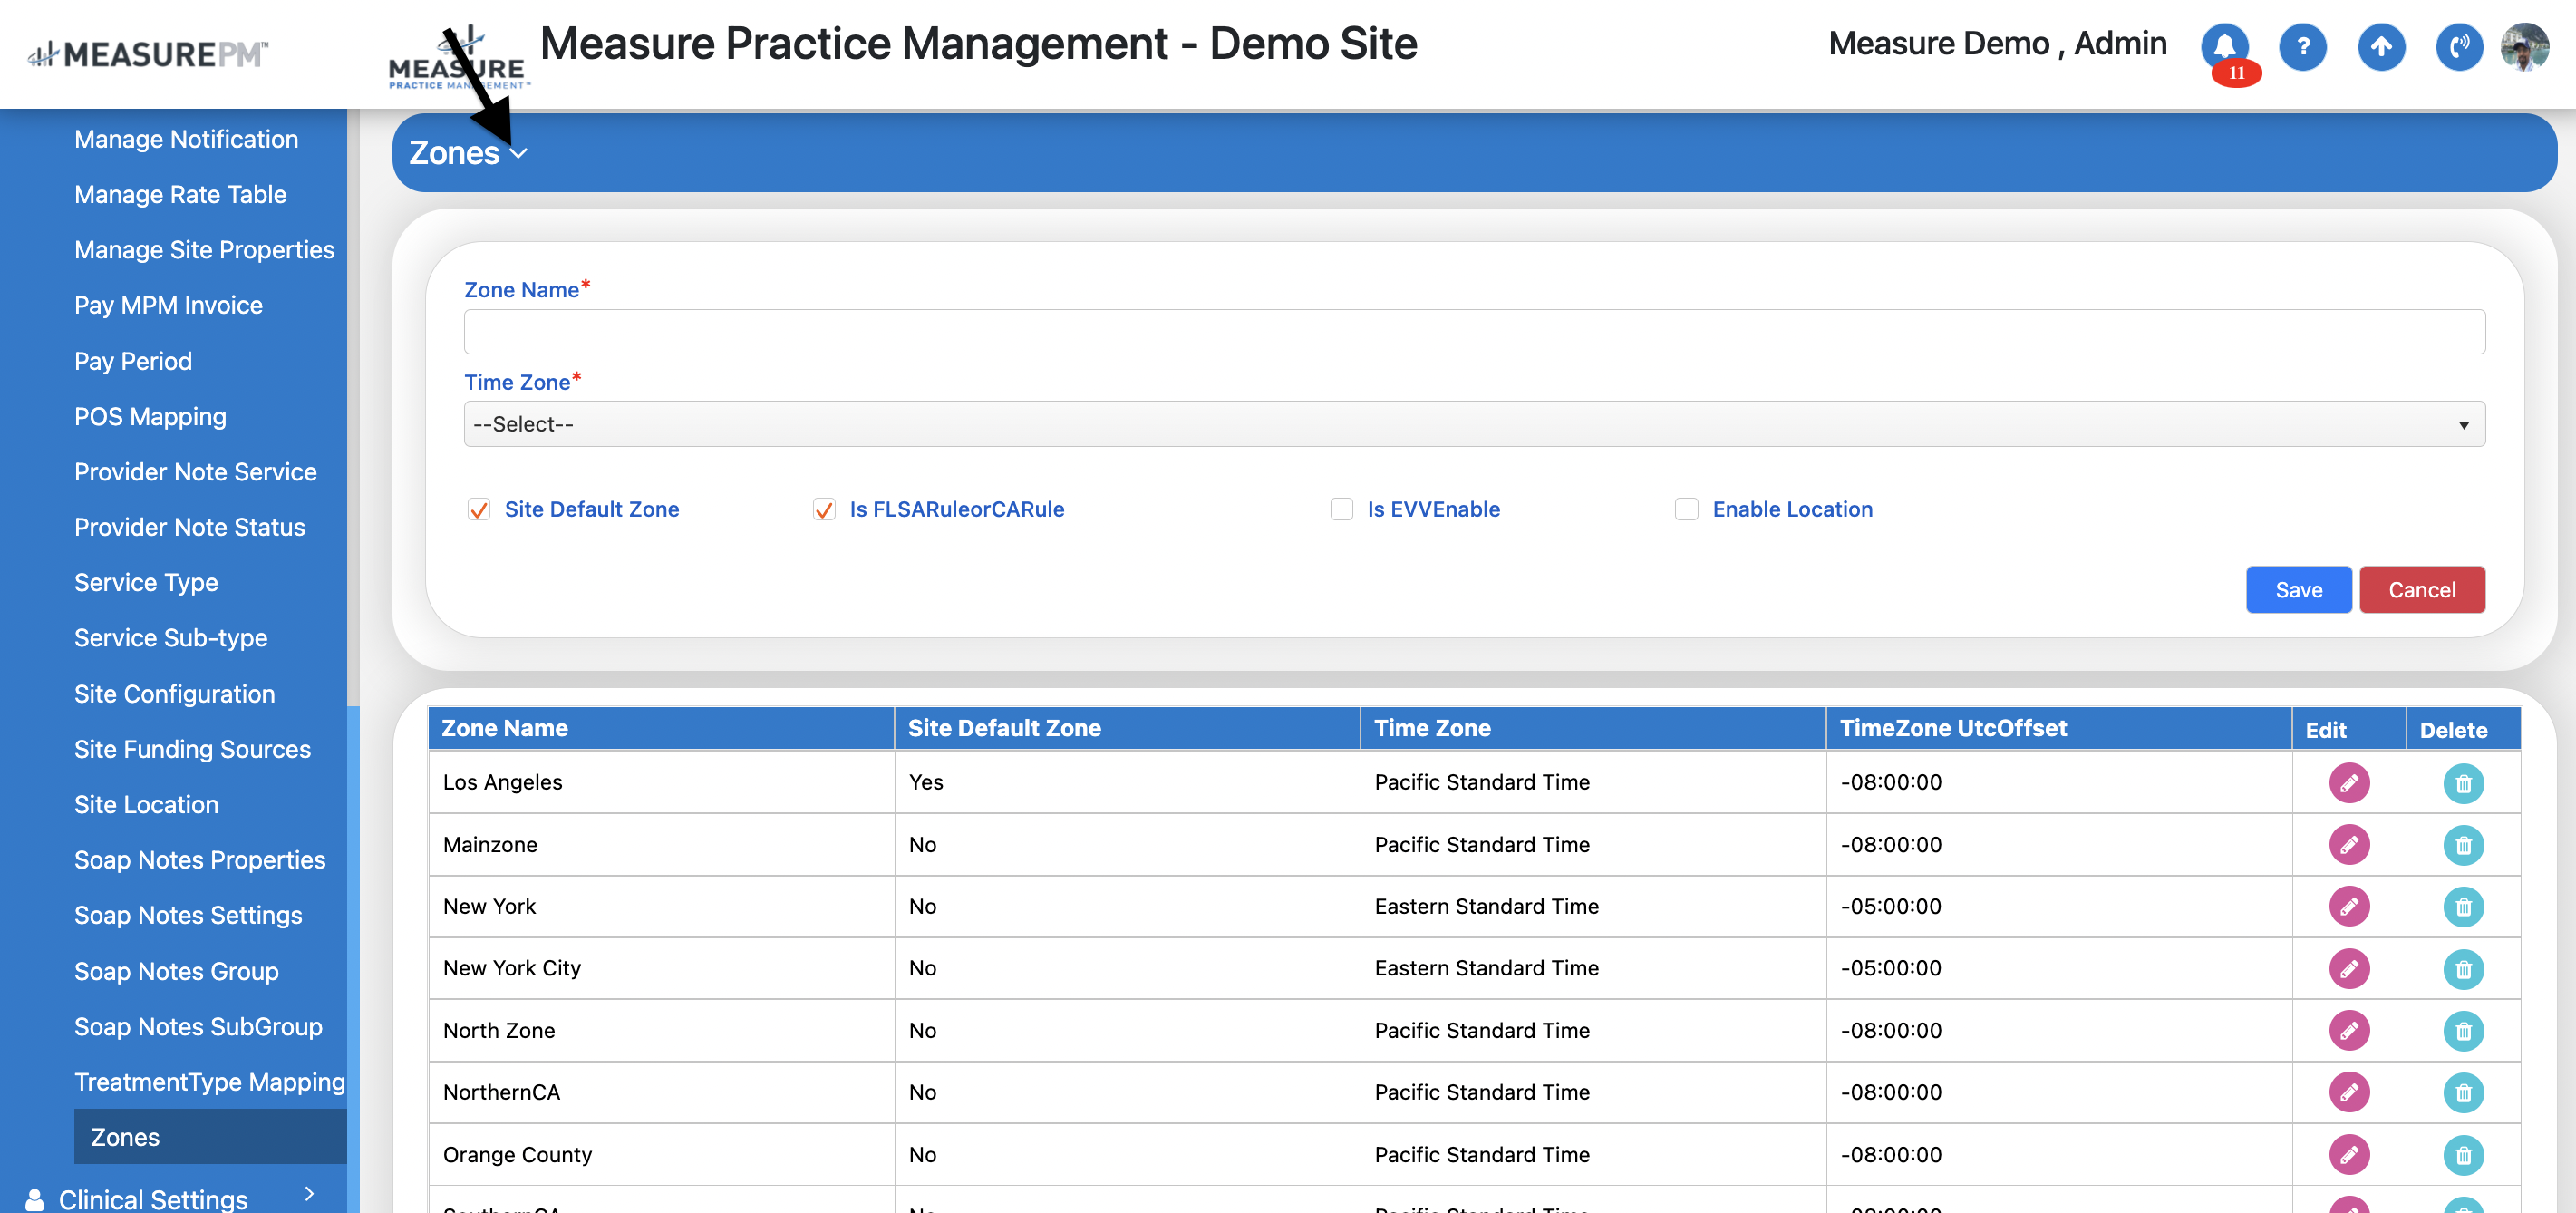Click the Save button
The width and height of the screenshot is (2576, 1213).
coord(2297,590)
